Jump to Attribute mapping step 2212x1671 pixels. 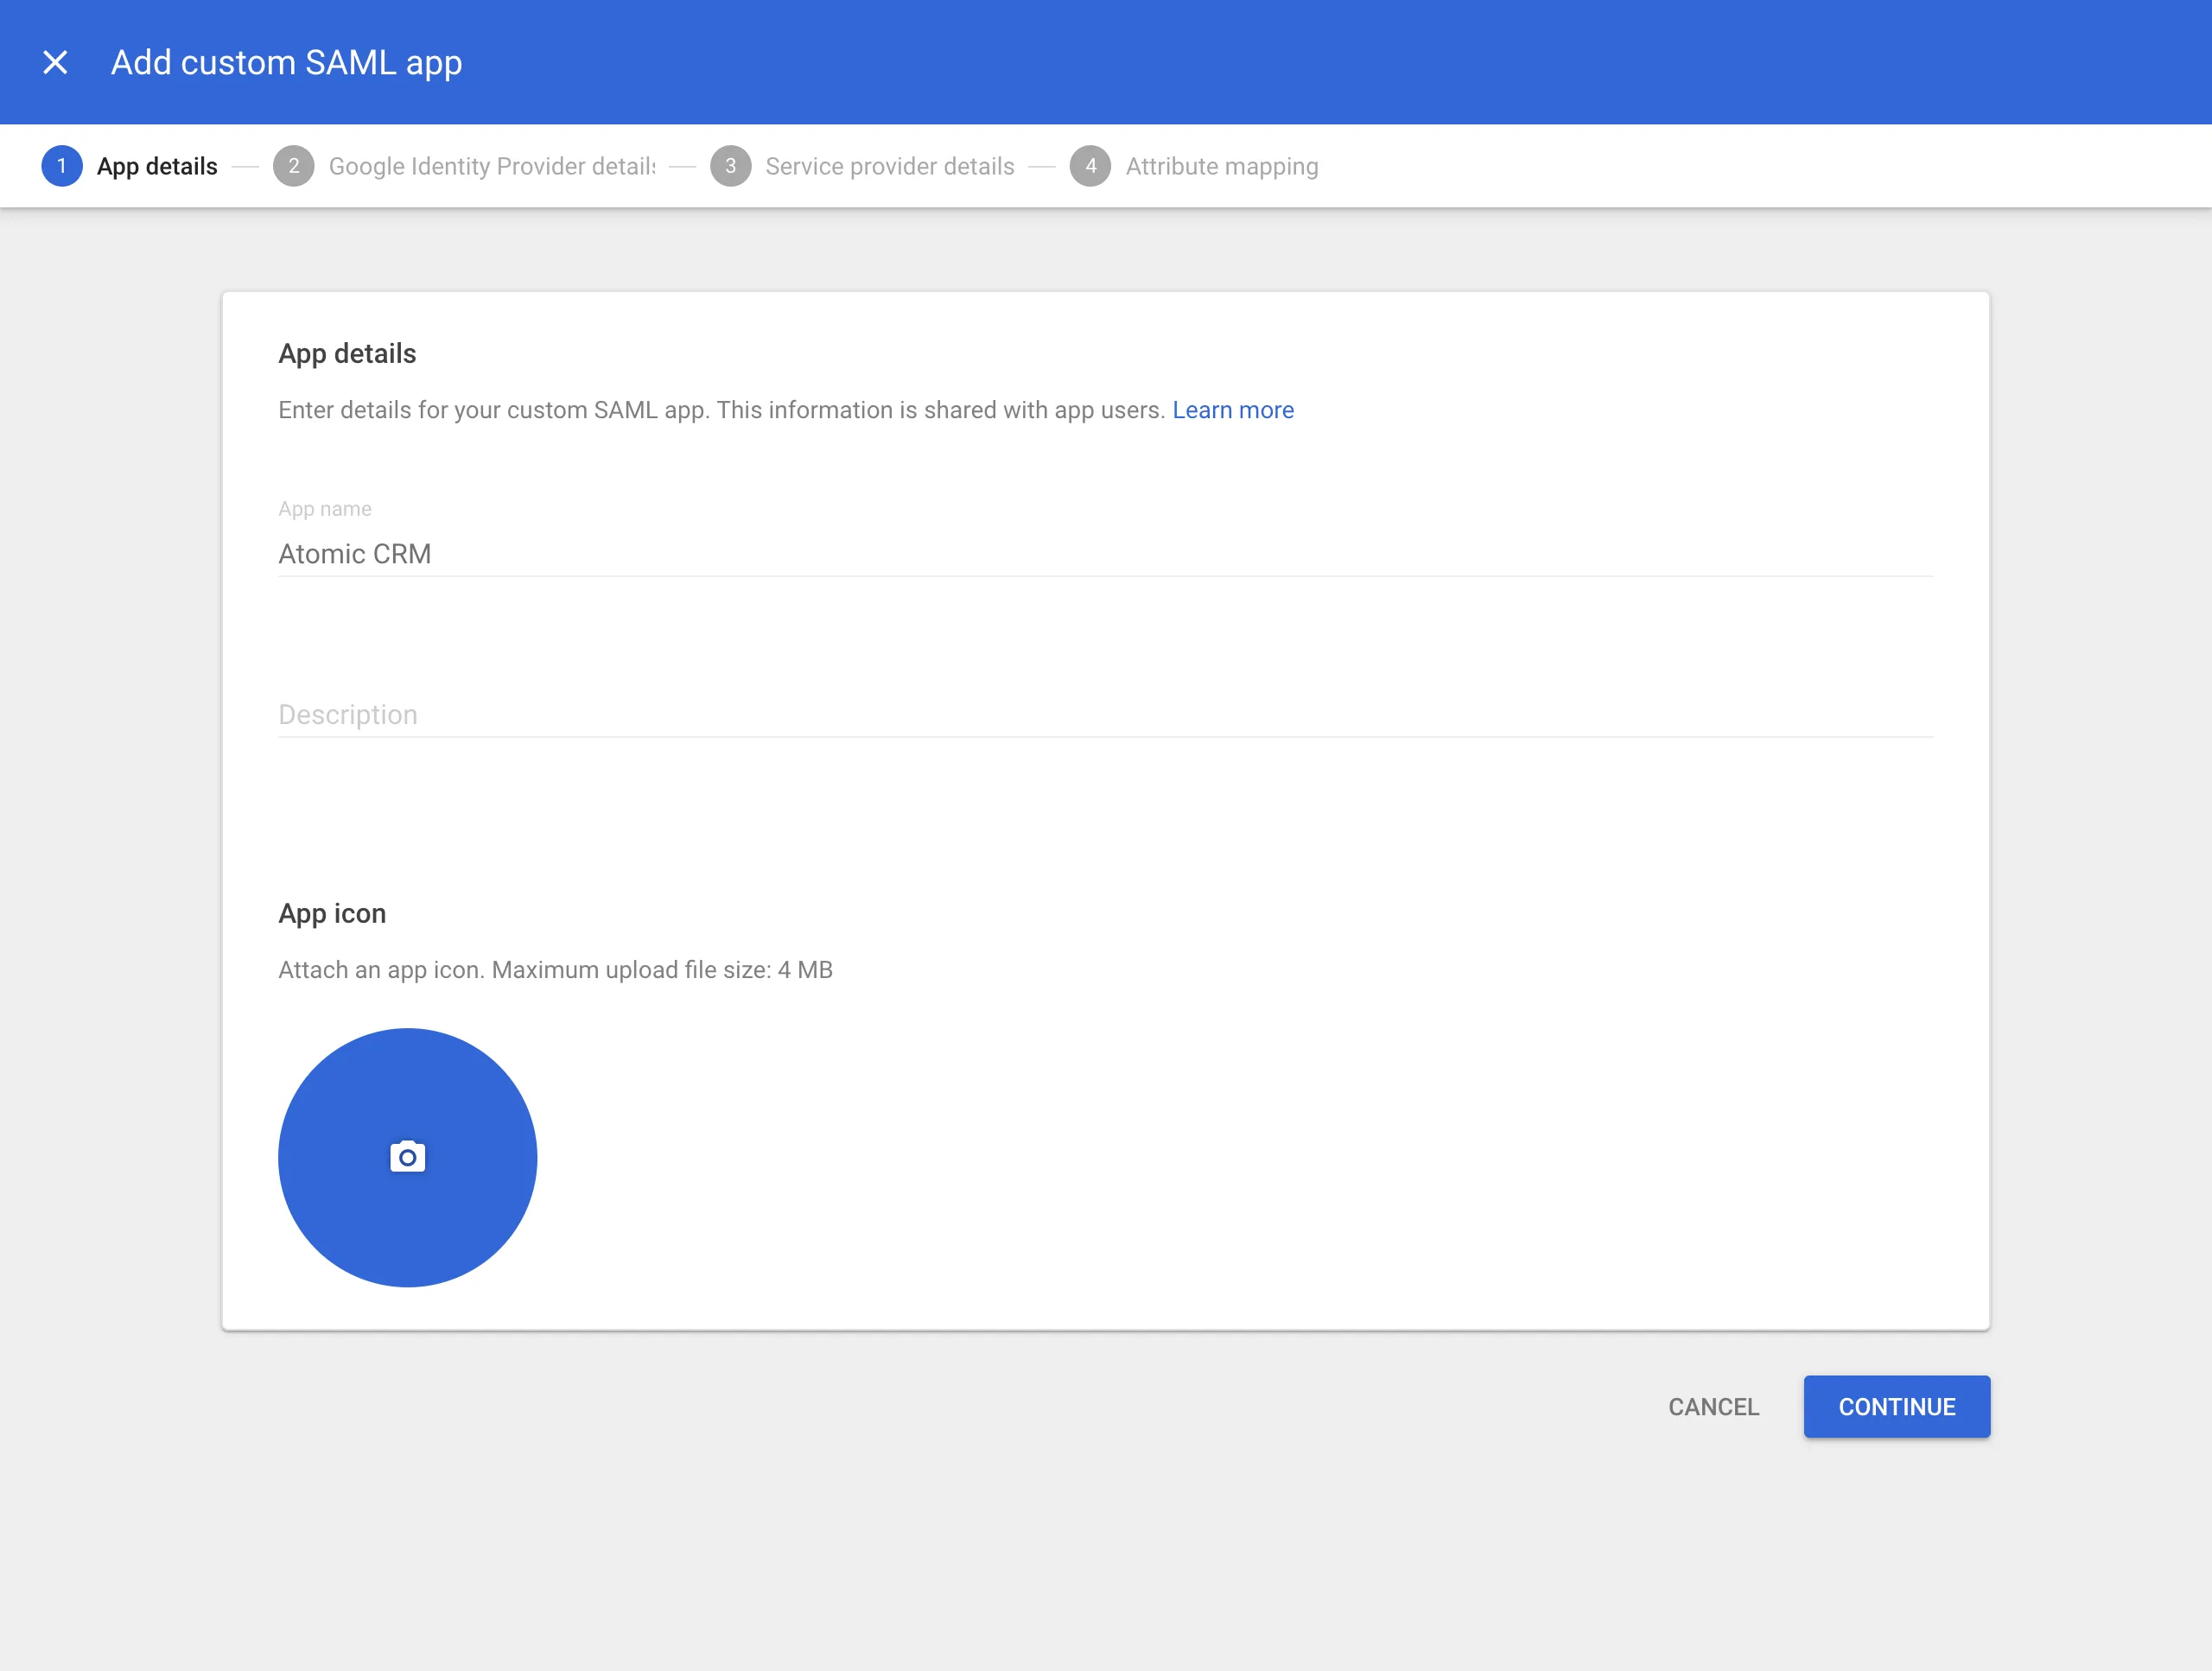pyautogui.click(x=1221, y=166)
